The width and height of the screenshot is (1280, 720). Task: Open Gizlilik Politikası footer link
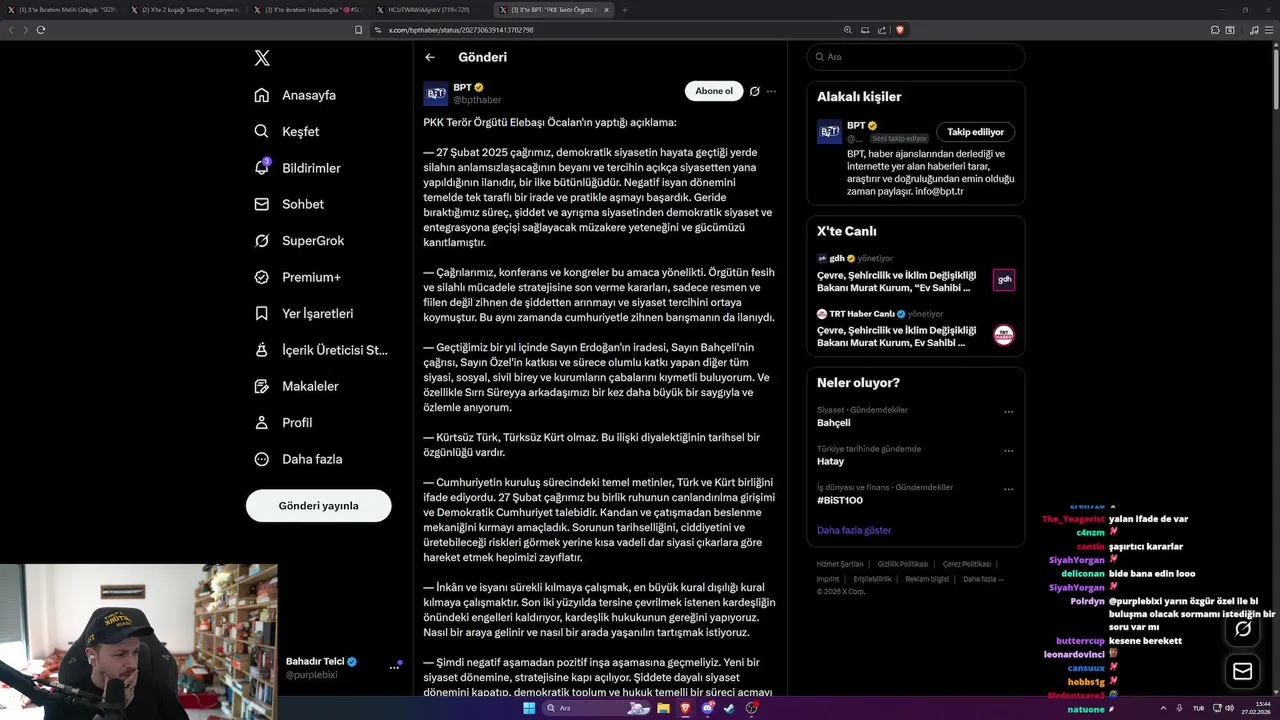pyautogui.click(x=903, y=564)
